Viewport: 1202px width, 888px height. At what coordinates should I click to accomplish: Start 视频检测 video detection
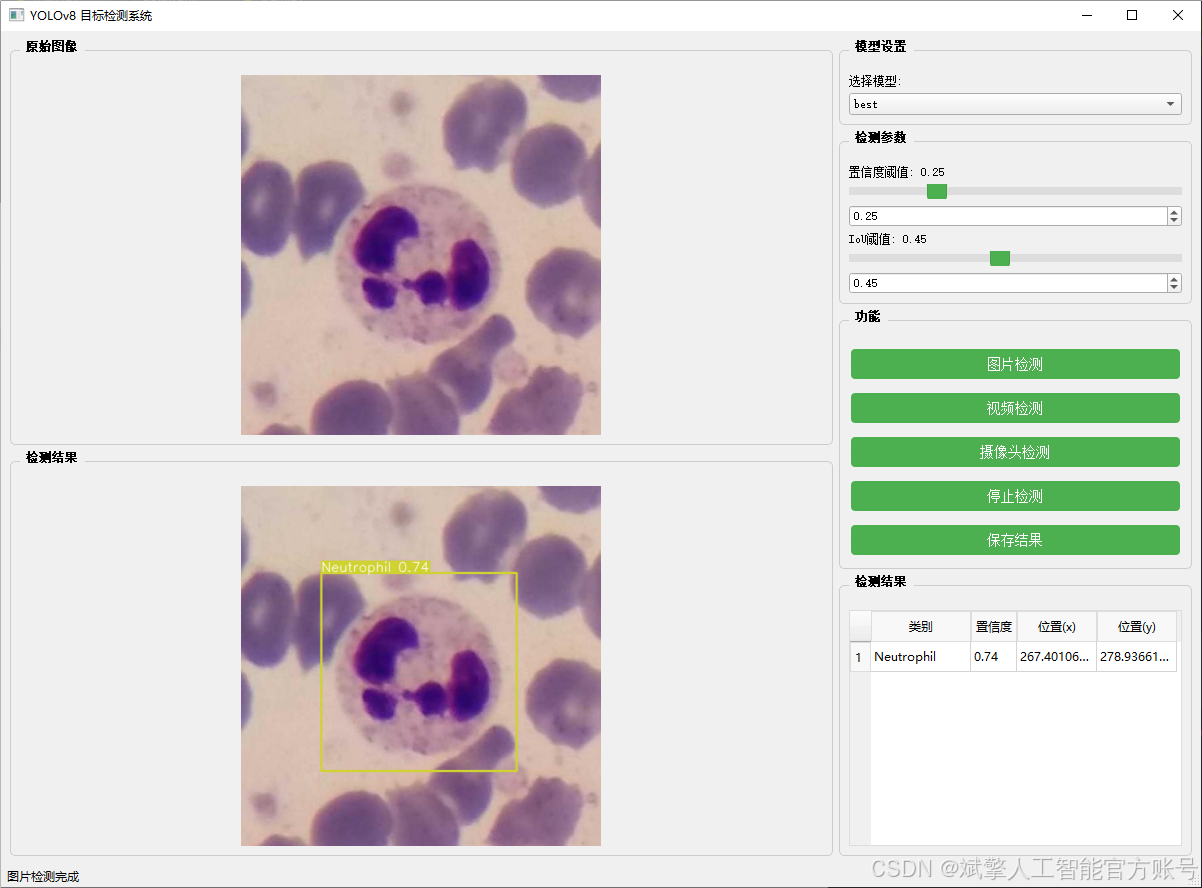1014,408
